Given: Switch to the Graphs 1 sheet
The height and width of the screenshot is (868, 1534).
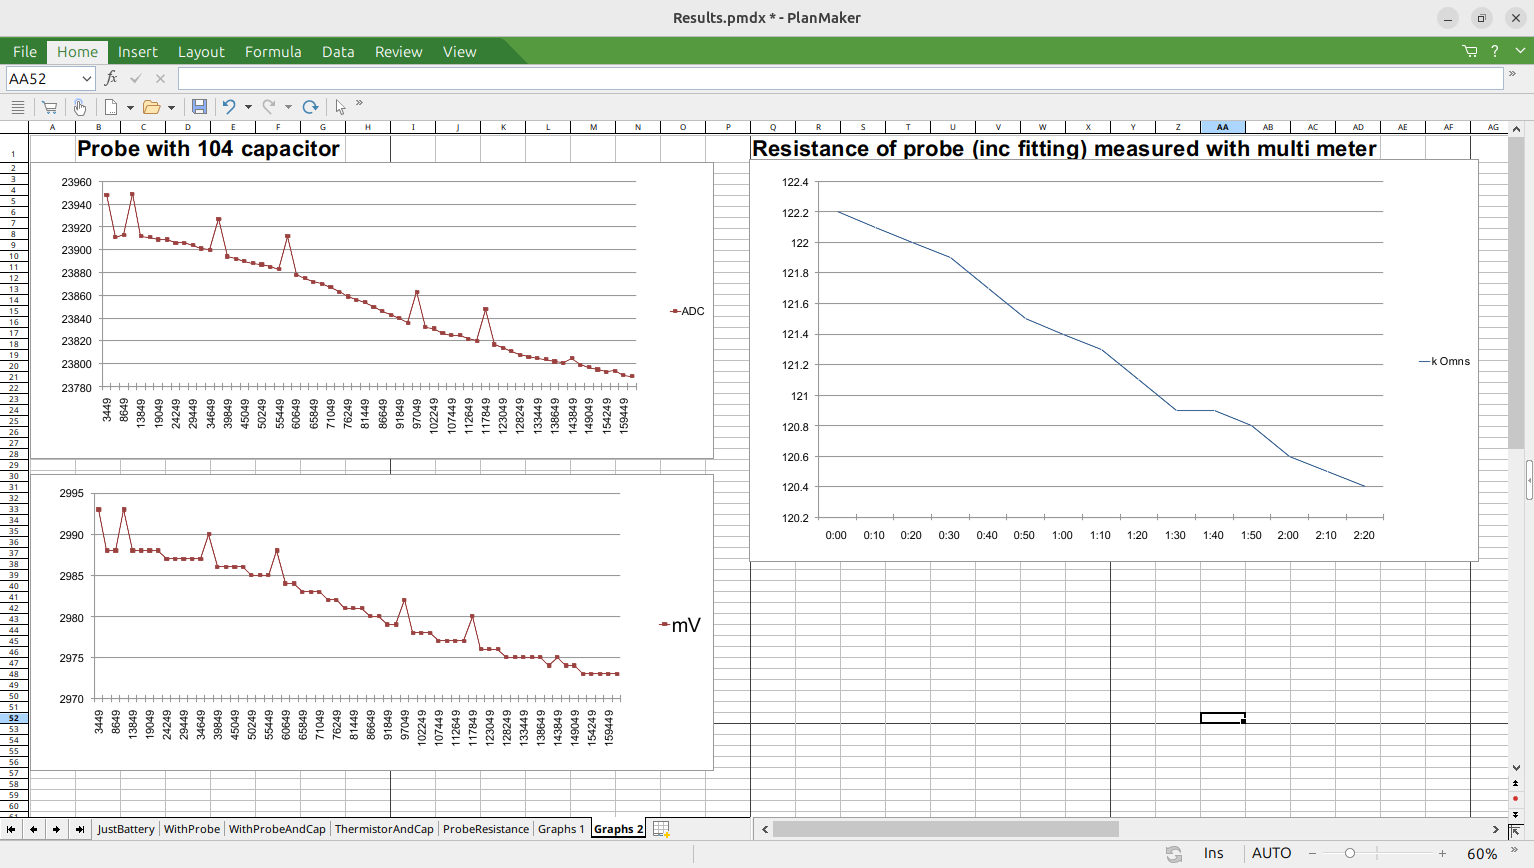Looking at the screenshot, I should pyautogui.click(x=561, y=829).
